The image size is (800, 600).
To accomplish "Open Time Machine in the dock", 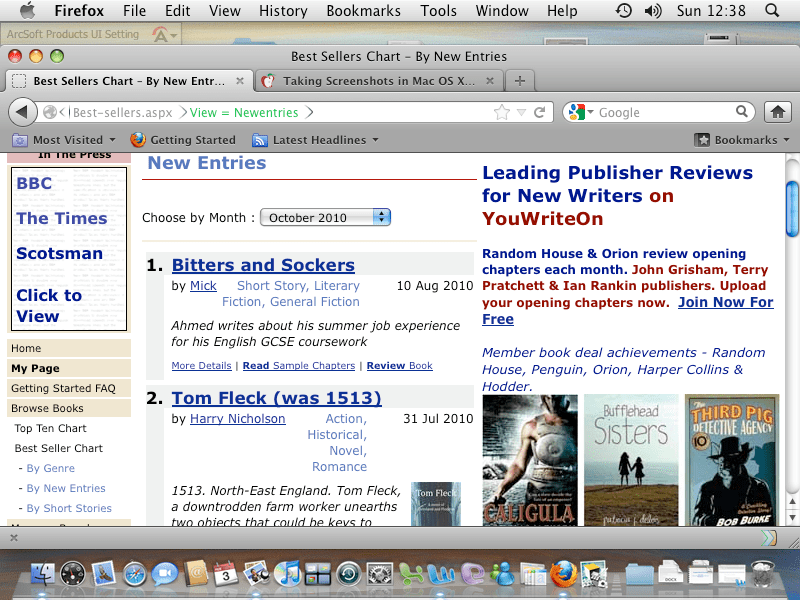I will (349, 573).
